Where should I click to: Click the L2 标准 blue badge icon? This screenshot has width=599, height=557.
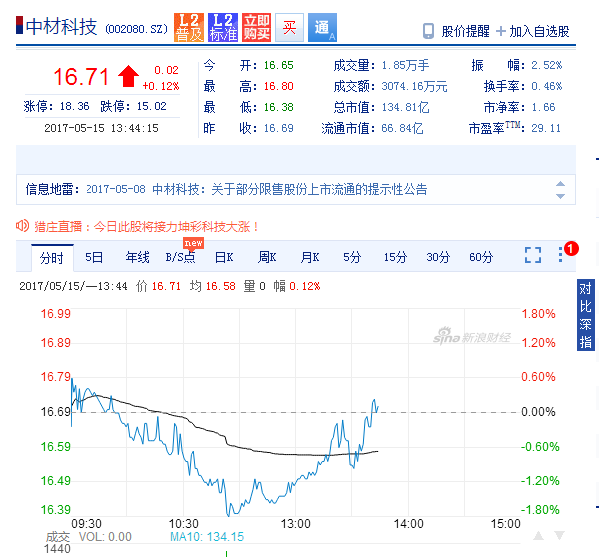223,28
